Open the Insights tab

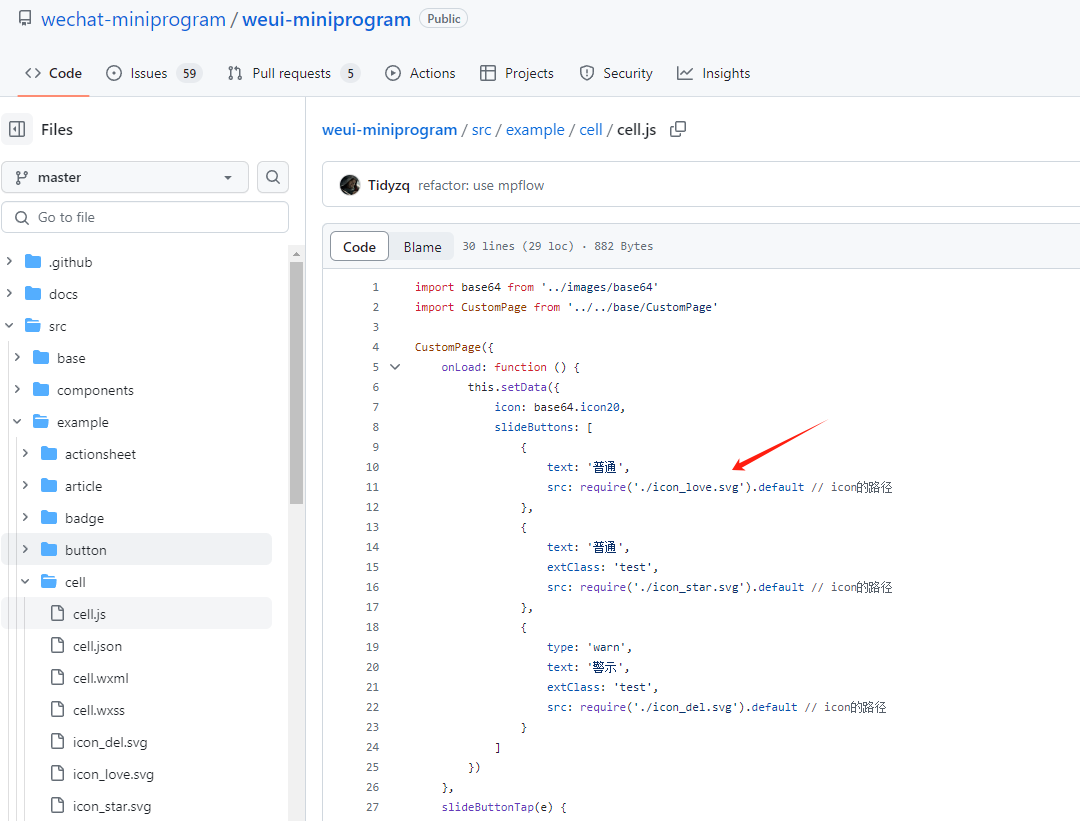(x=714, y=73)
